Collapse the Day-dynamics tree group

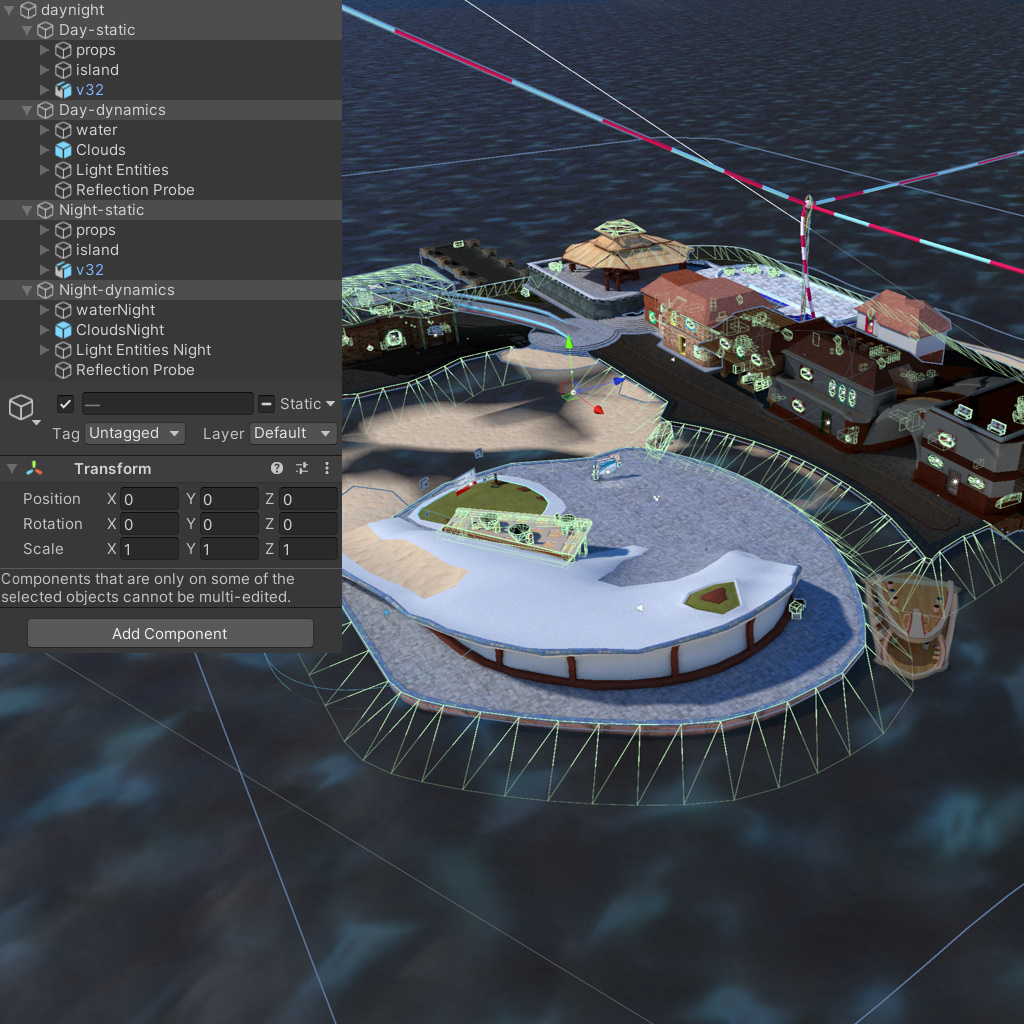click(x=27, y=110)
